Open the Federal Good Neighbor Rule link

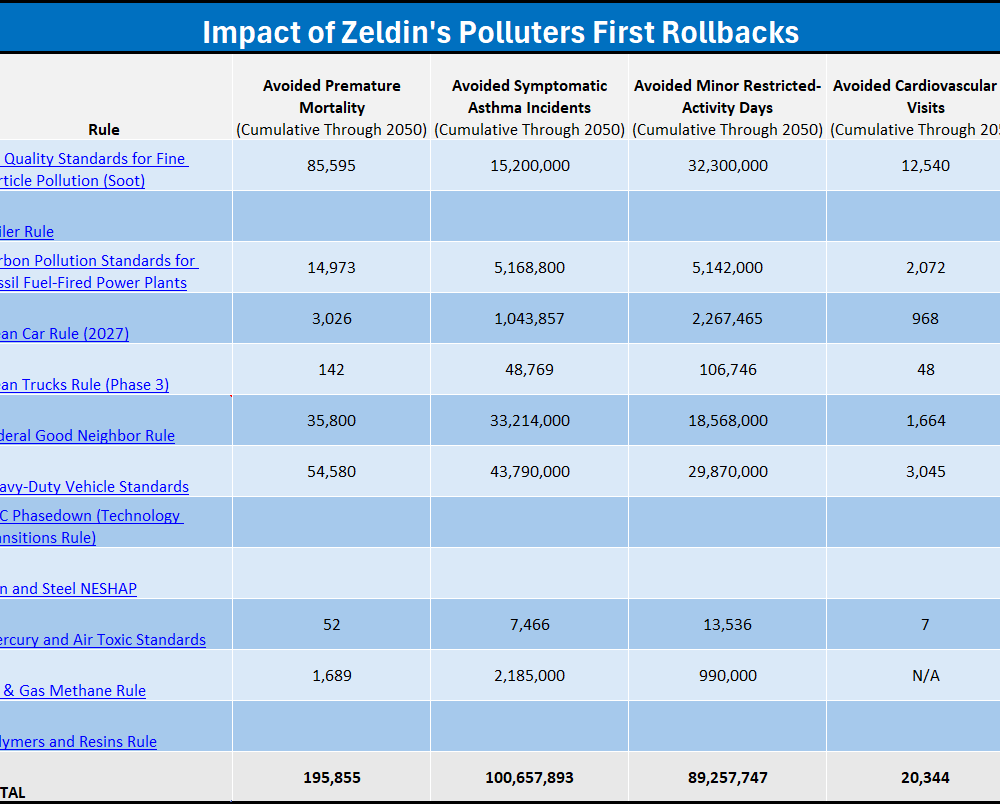[87, 435]
